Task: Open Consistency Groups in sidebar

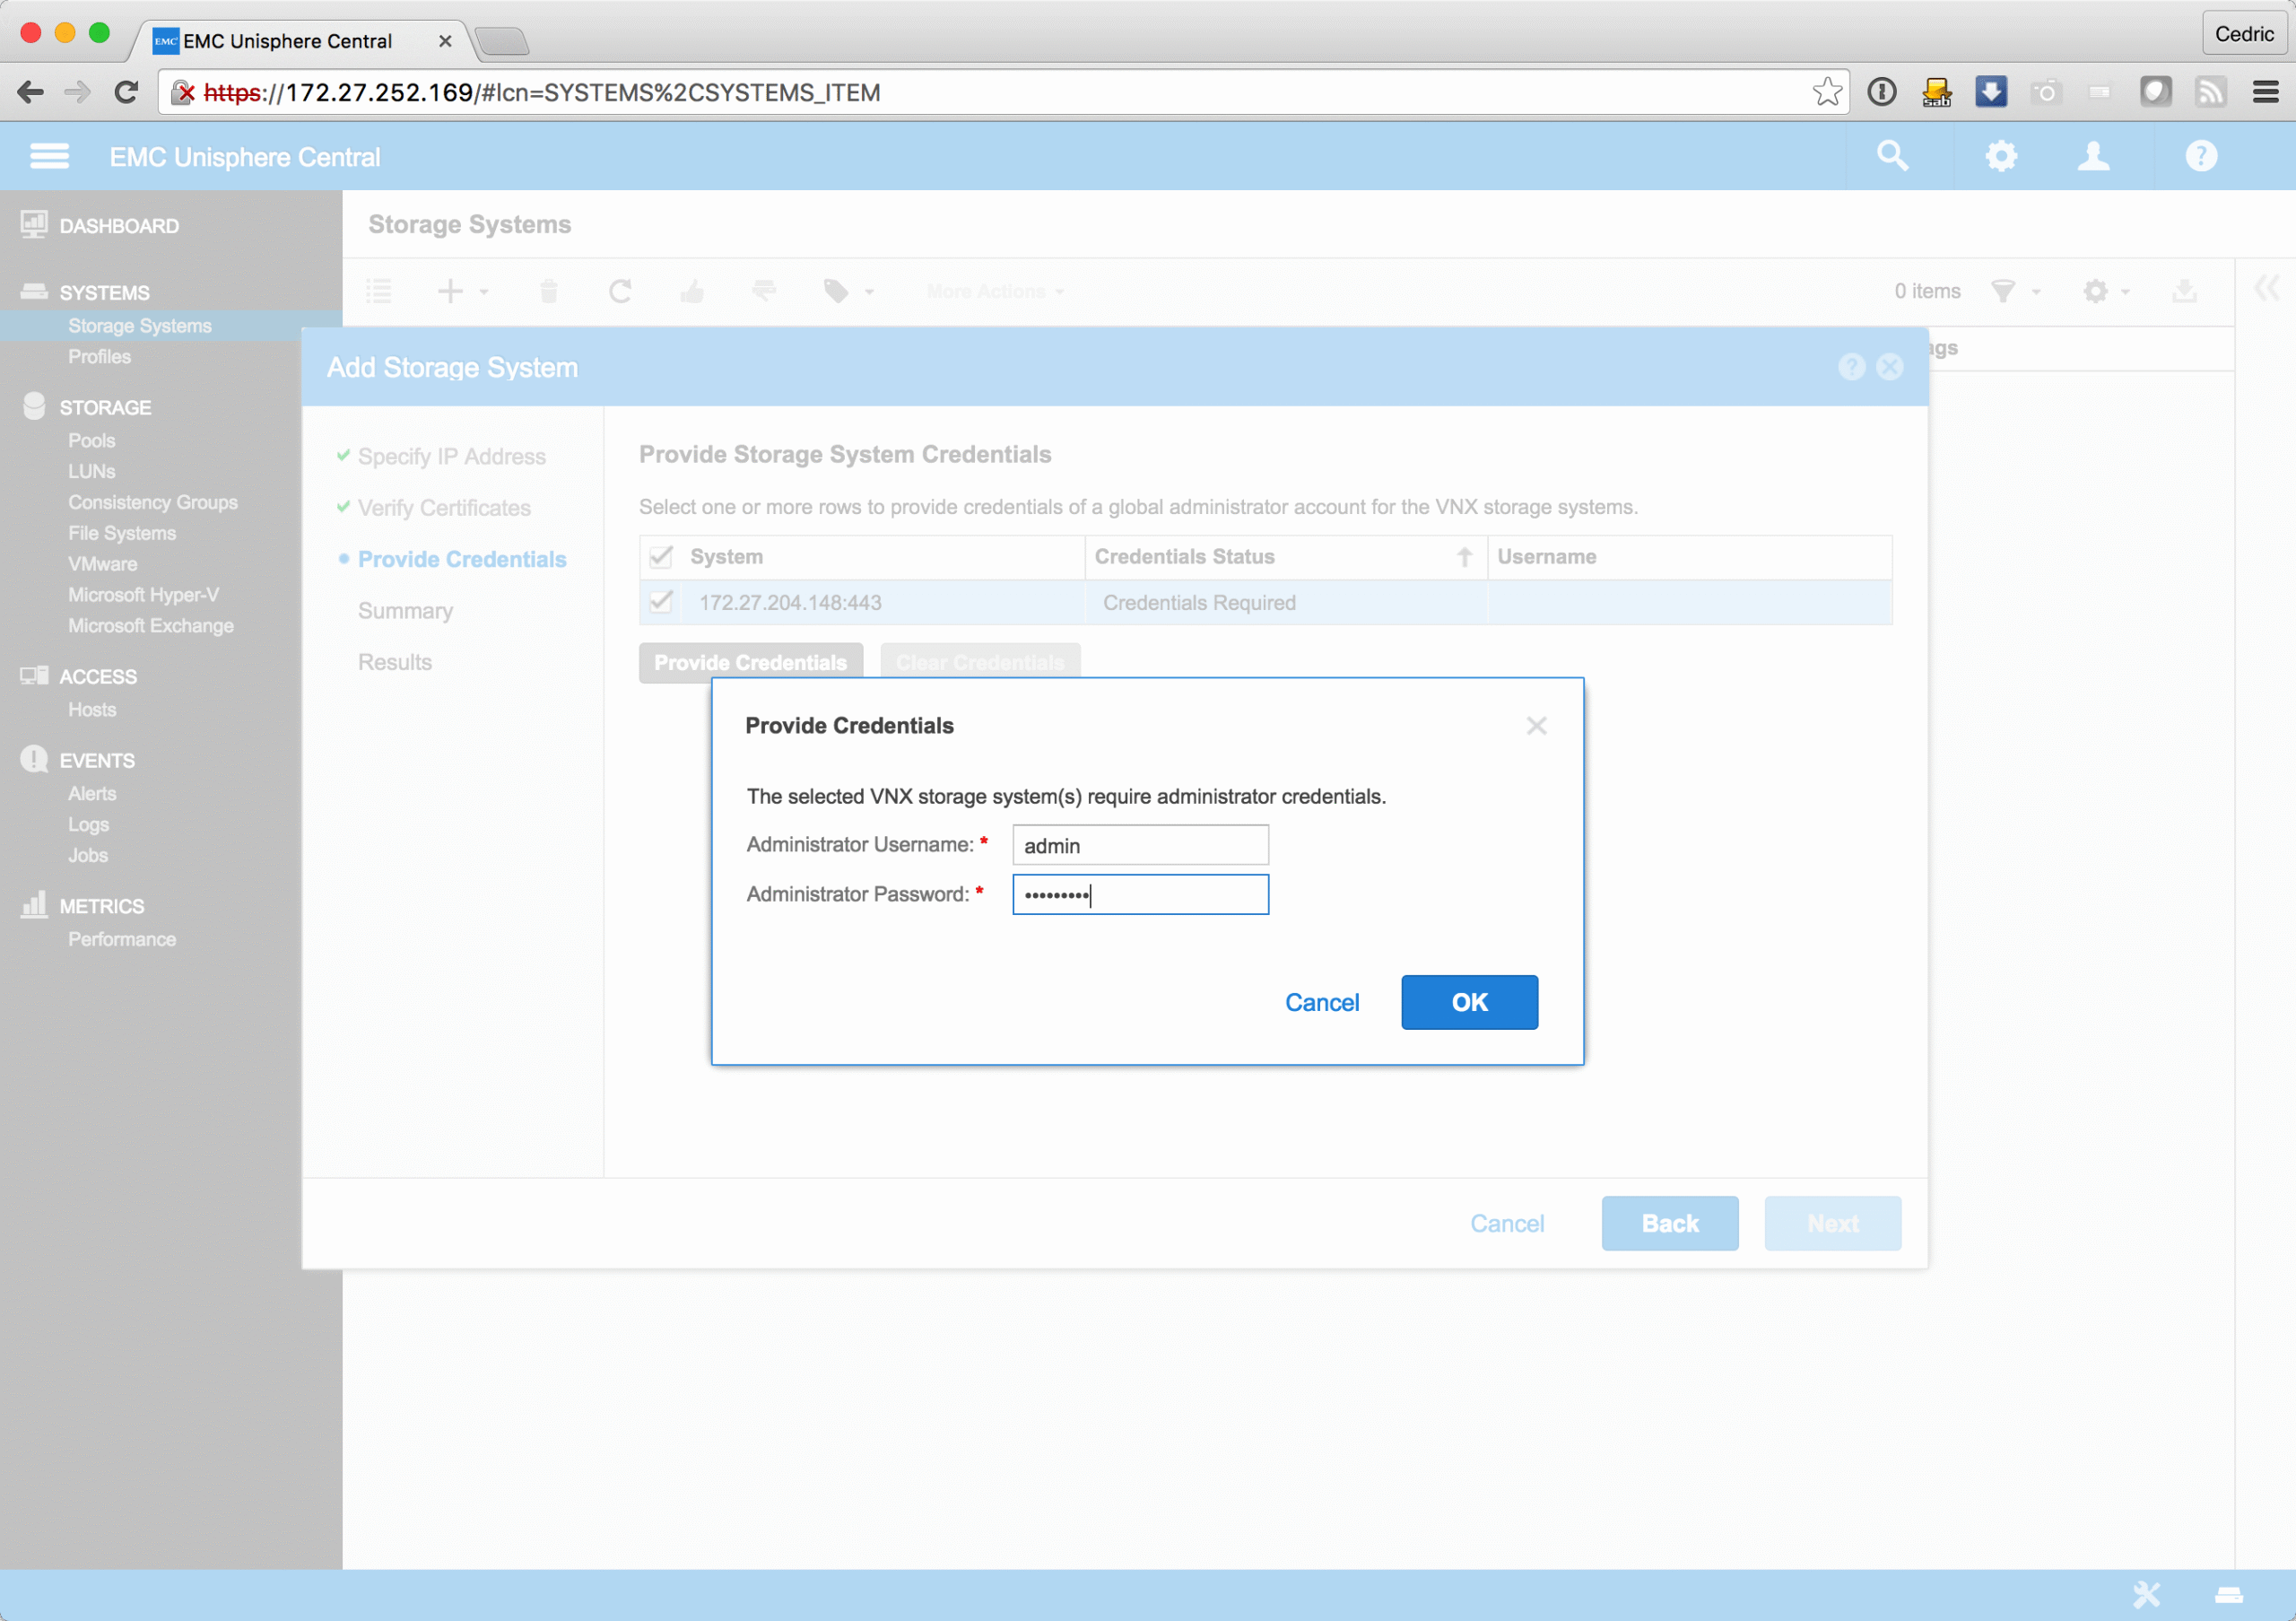Action: pyautogui.click(x=153, y=502)
